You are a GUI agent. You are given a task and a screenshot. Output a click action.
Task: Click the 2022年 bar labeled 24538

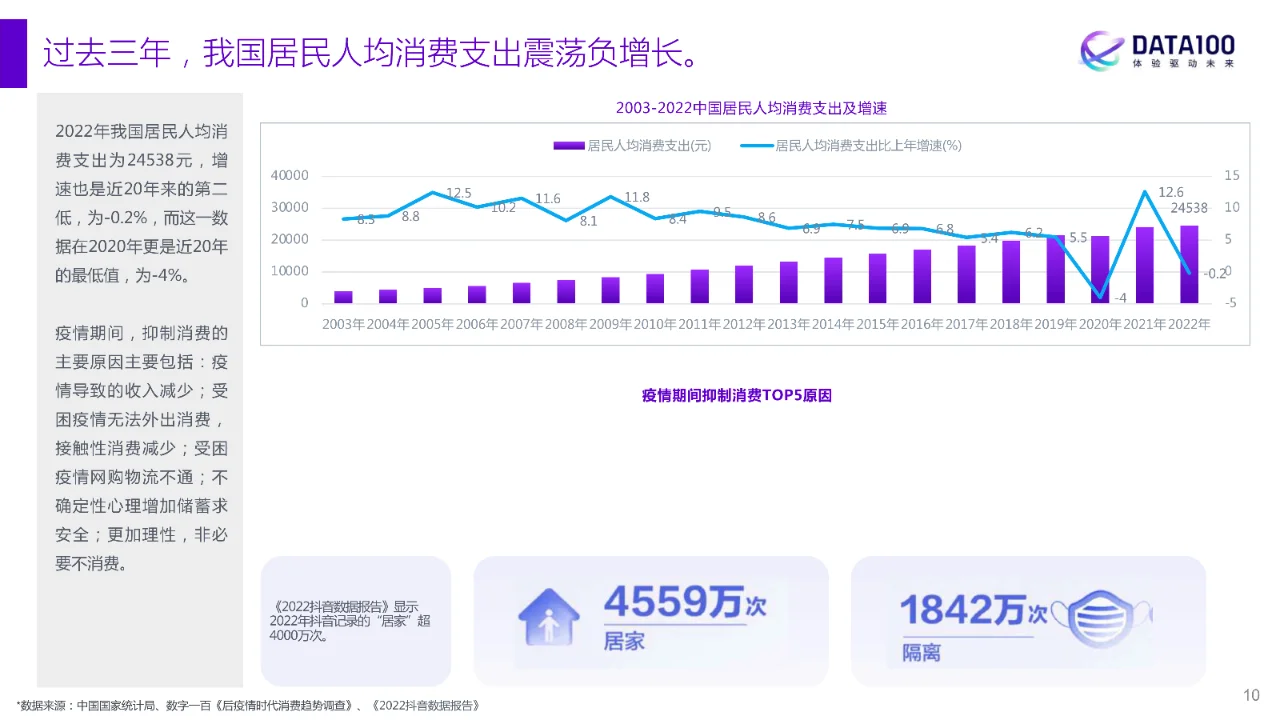point(1189,264)
